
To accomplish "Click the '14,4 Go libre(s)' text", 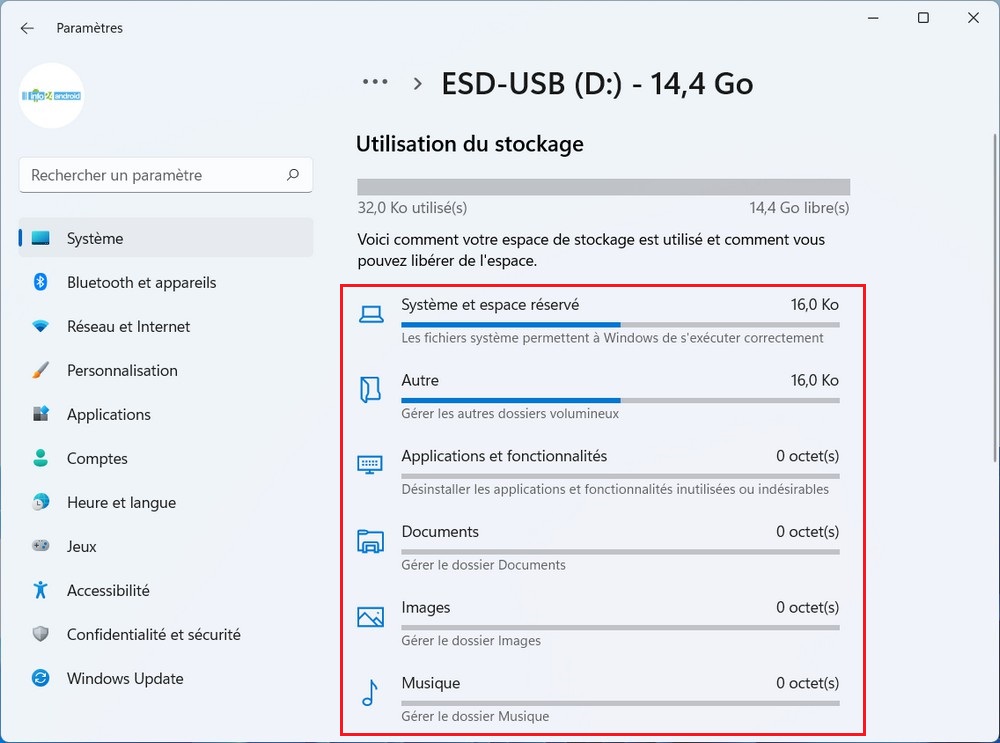I will point(799,208).
